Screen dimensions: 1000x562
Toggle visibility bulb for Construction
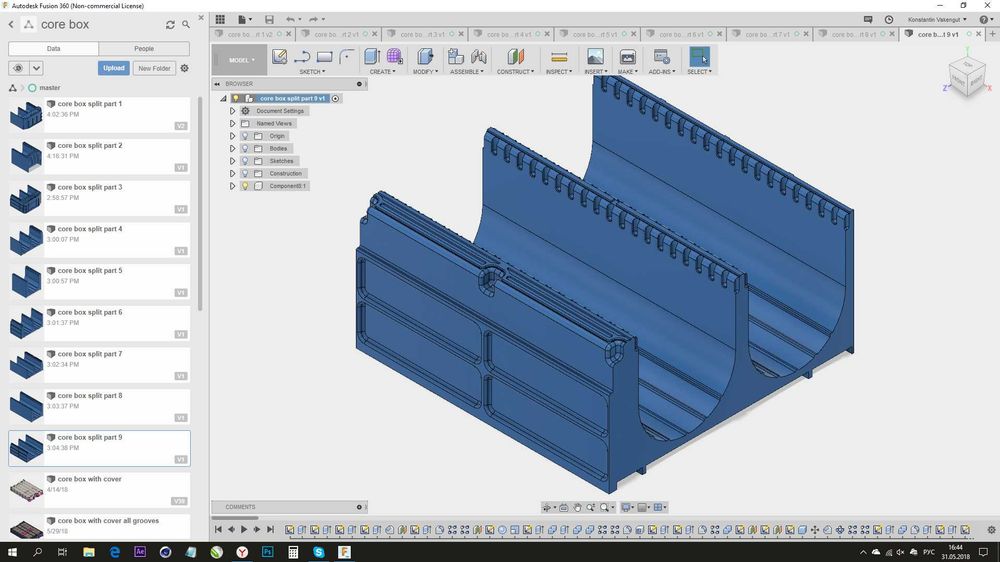(x=245, y=174)
